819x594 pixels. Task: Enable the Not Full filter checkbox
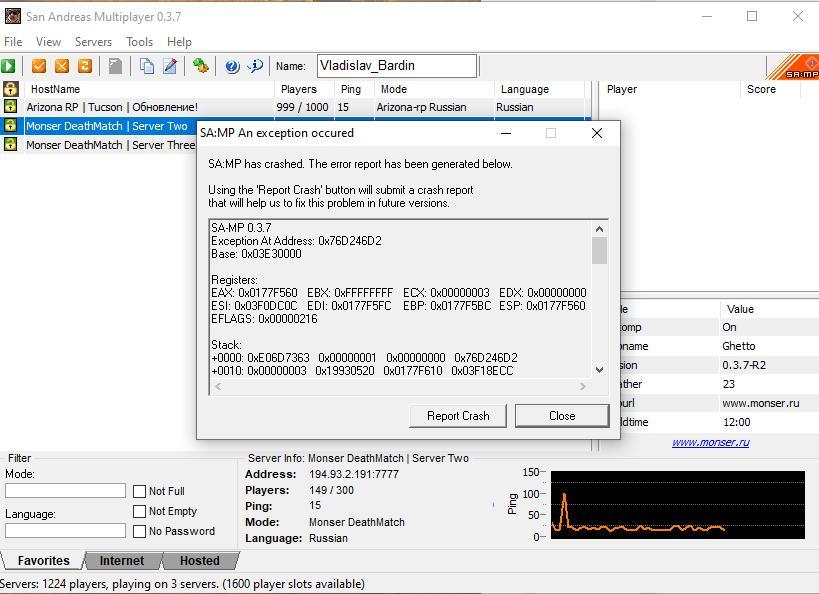coord(140,491)
